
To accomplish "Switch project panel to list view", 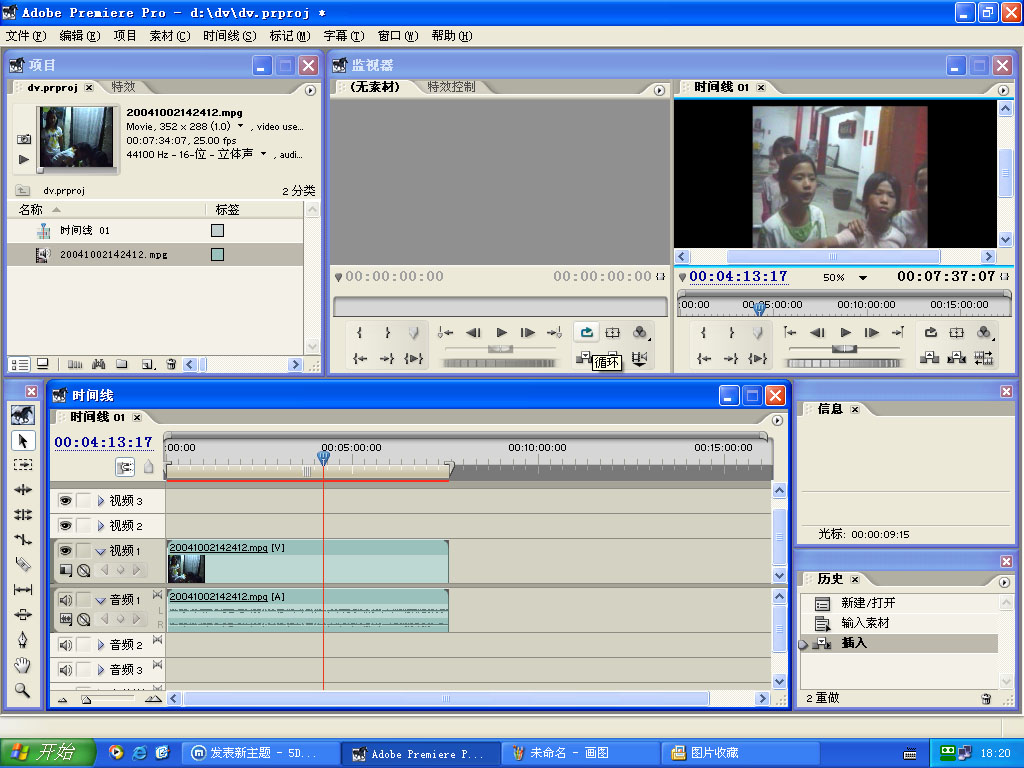I will pyautogui.click(x=20, y=364).
